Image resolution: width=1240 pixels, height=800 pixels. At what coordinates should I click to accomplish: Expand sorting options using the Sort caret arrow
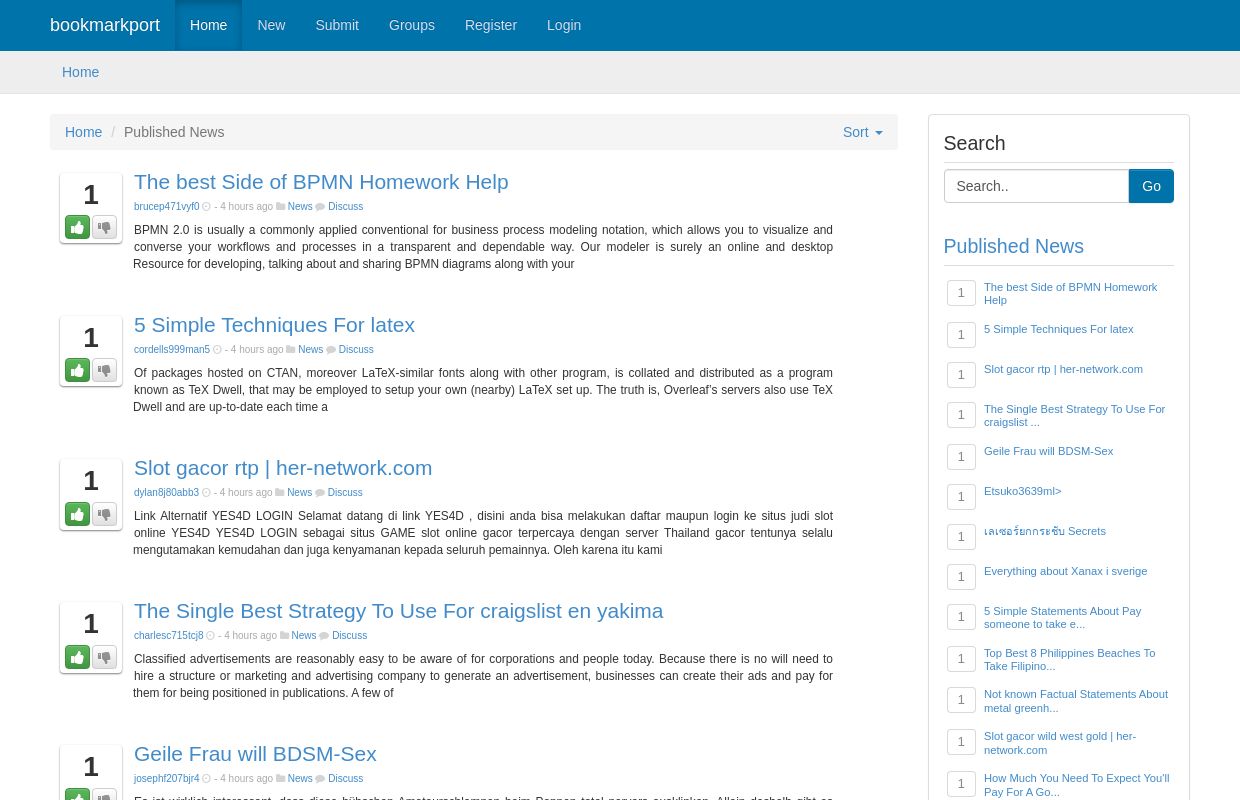[x=877, y=132]
